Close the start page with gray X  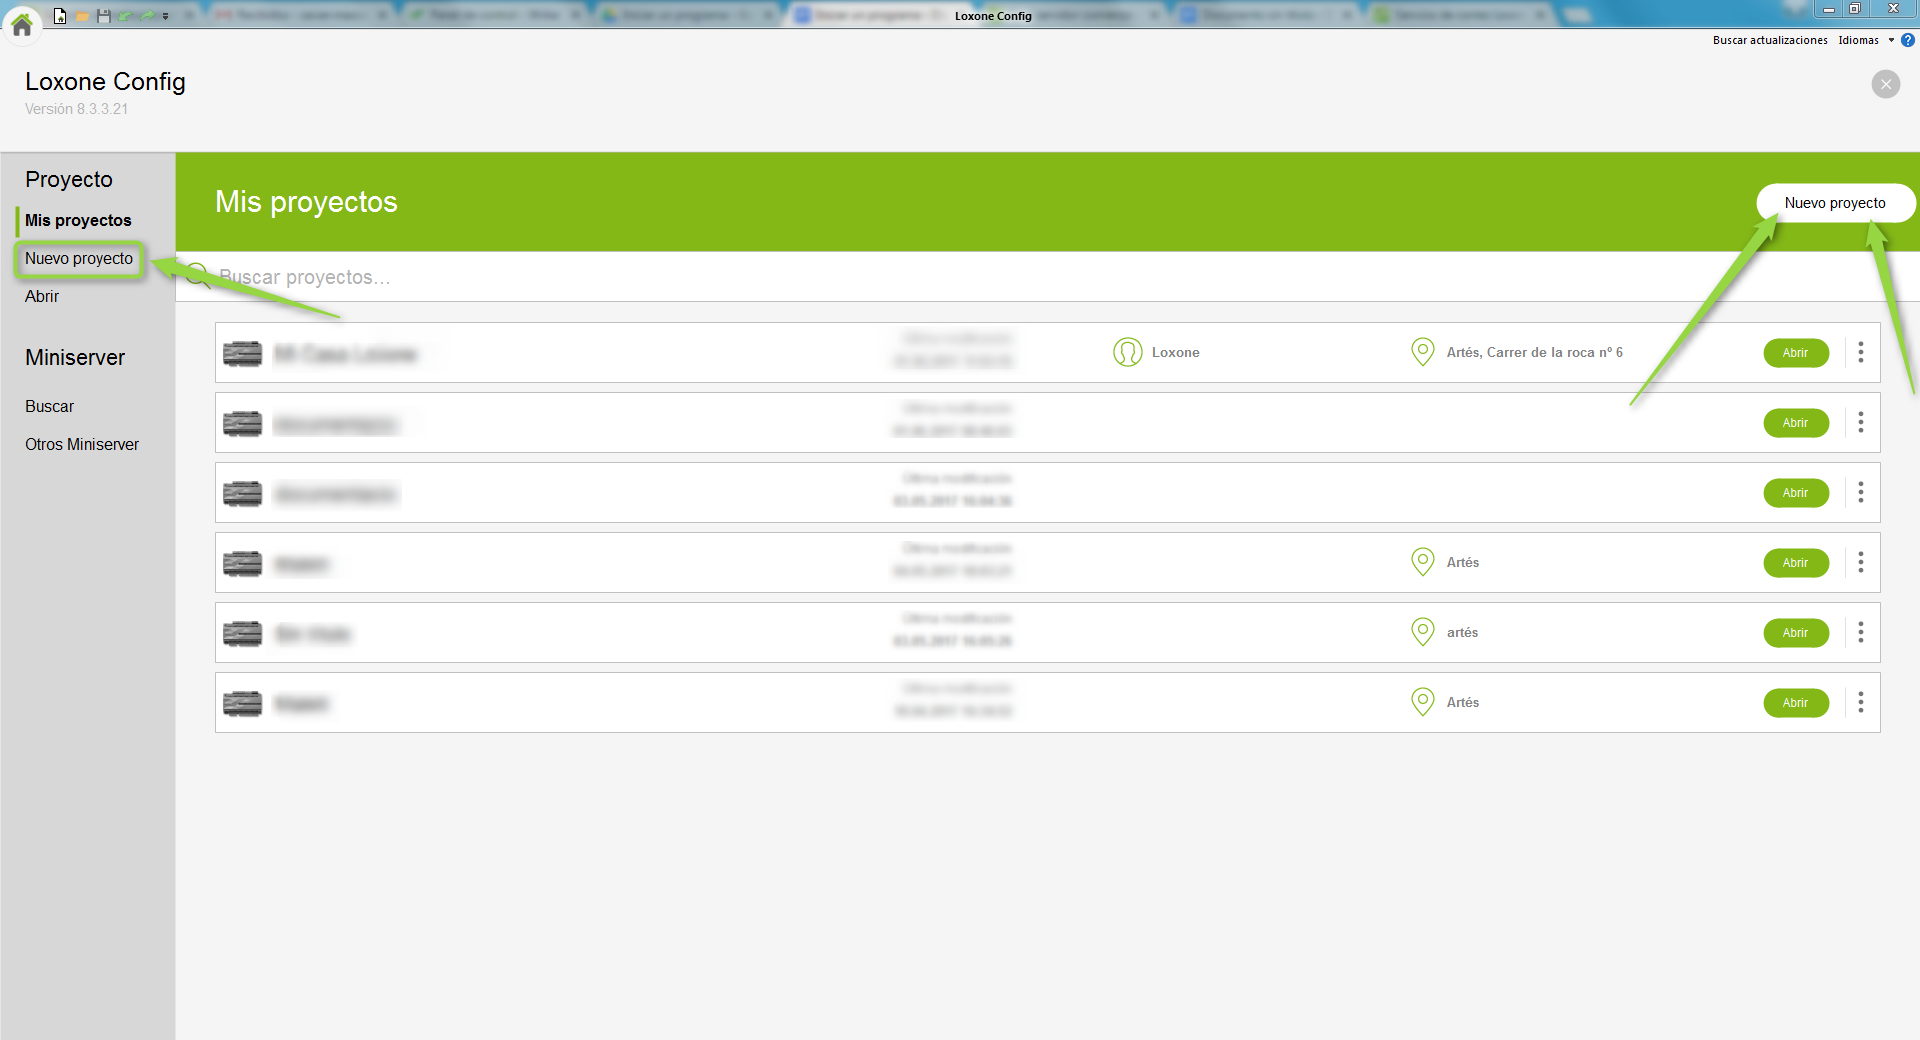tap(1885, 84)
